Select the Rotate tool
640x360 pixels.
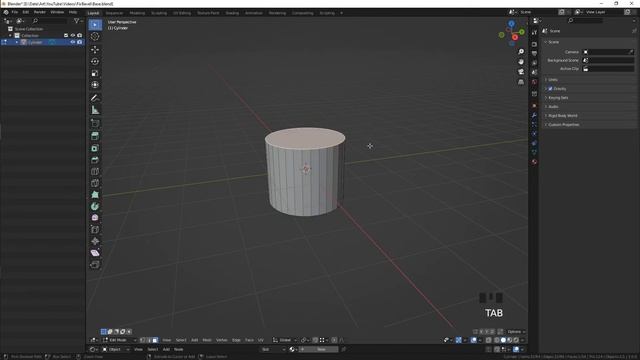click(95, 62)
